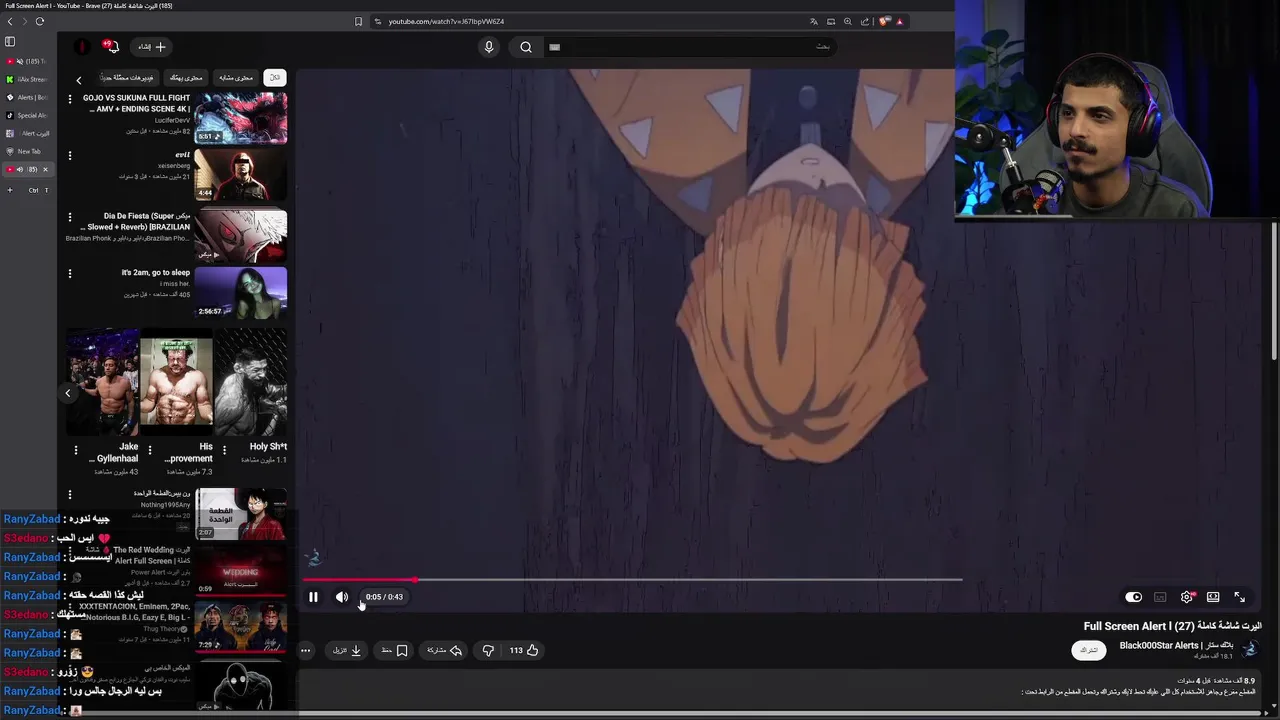Switch to the New Tab vertical tab

pyautogui.click(x=27, y=151)
